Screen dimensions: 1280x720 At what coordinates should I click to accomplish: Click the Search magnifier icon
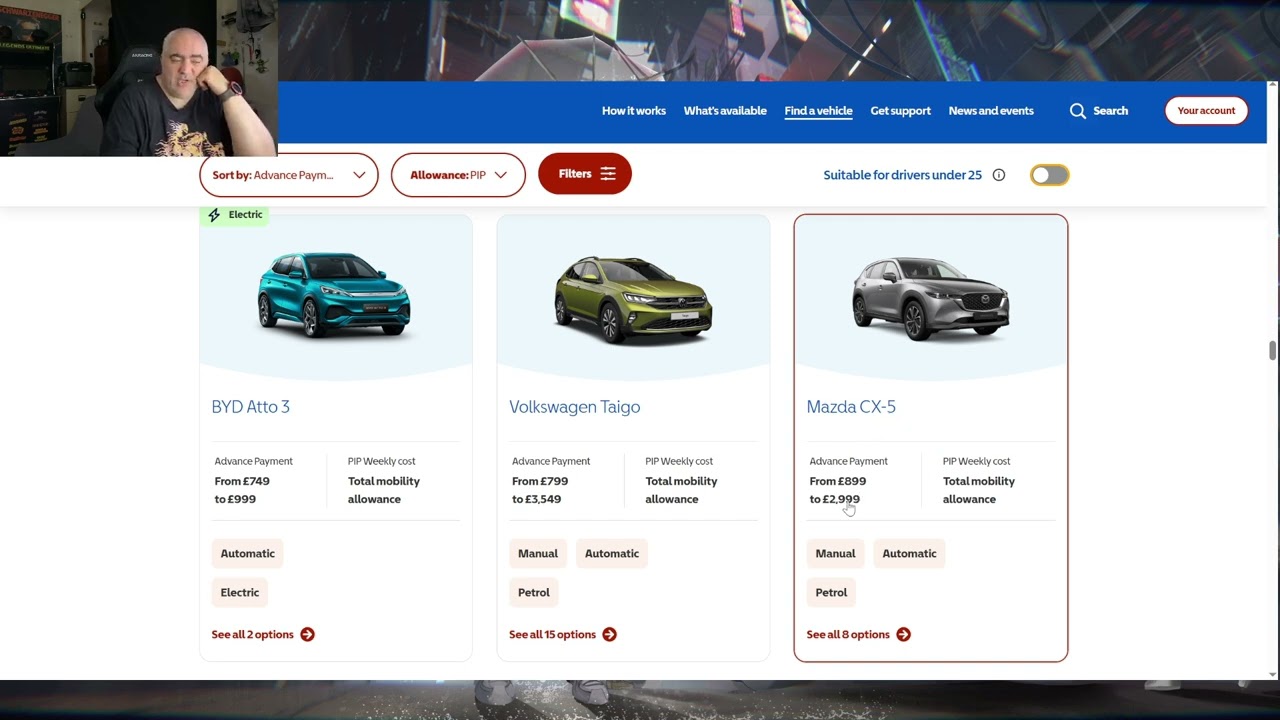click(1077, 111)
